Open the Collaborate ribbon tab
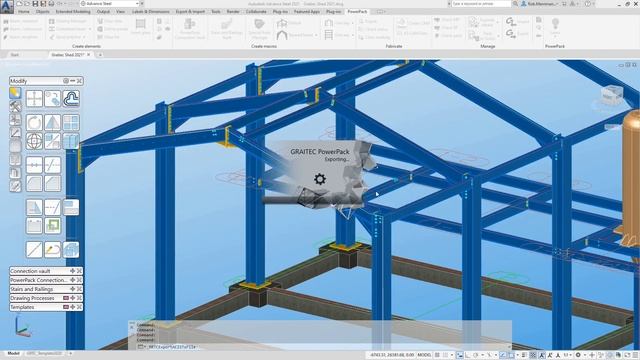 pos(256,12)
